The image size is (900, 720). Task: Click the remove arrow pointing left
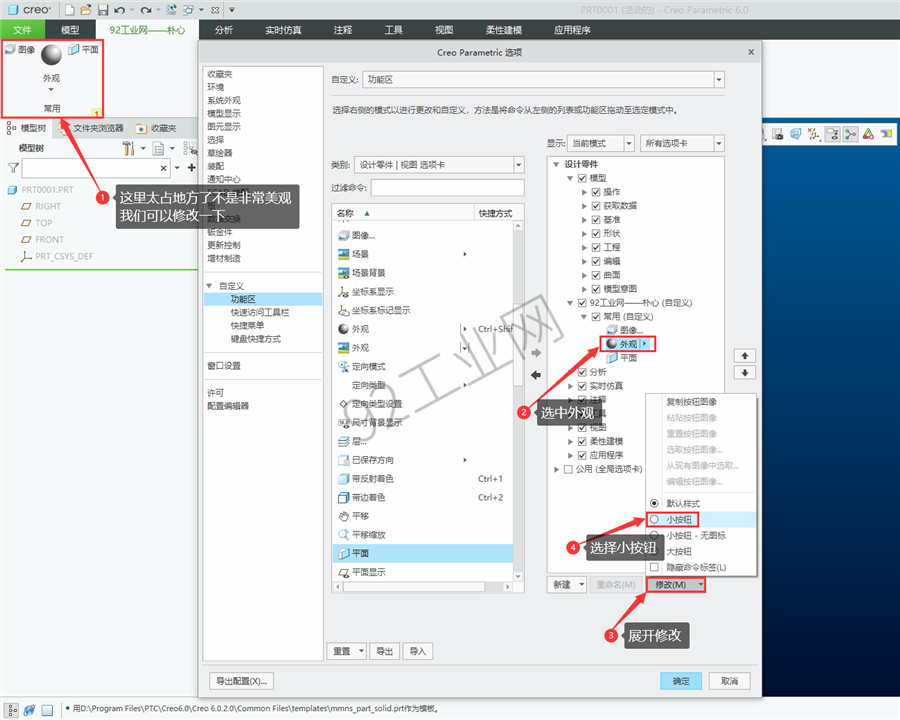point(536,375)
